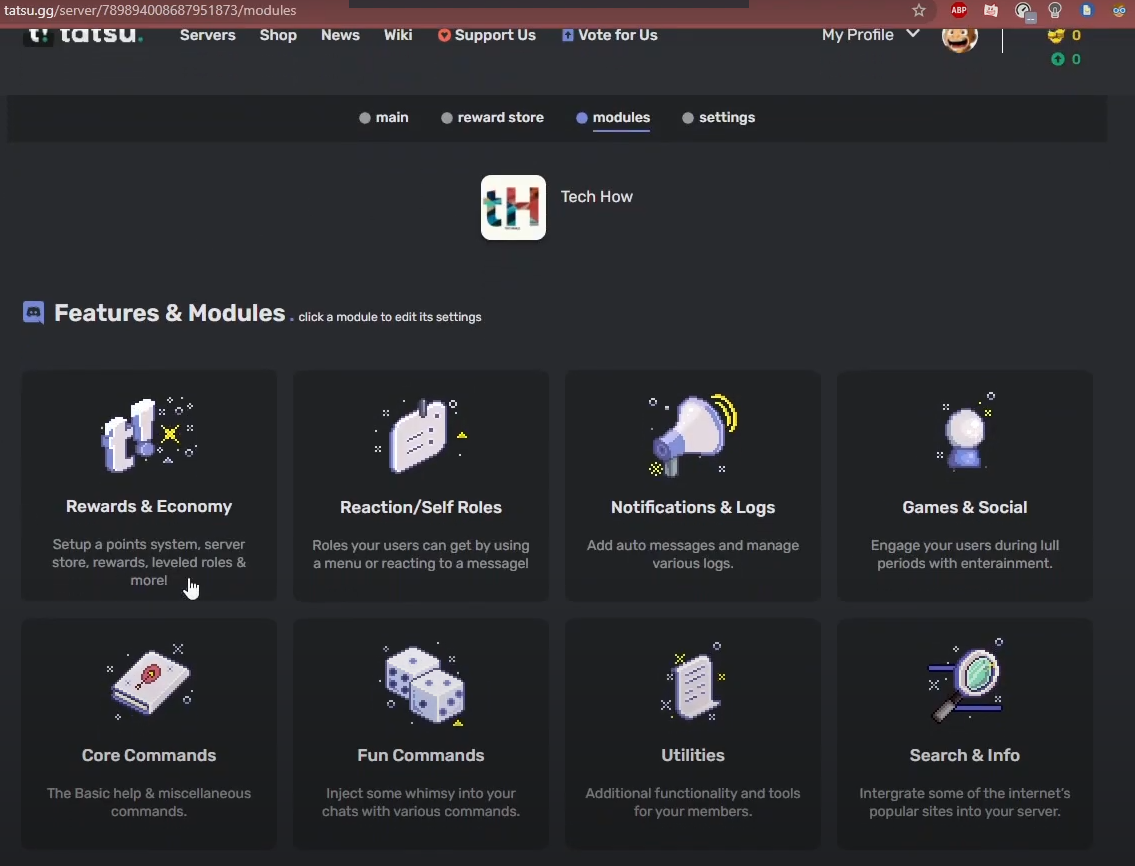Click the Reaction/Self Roles speech bubble icon

(x=421, y=435)
